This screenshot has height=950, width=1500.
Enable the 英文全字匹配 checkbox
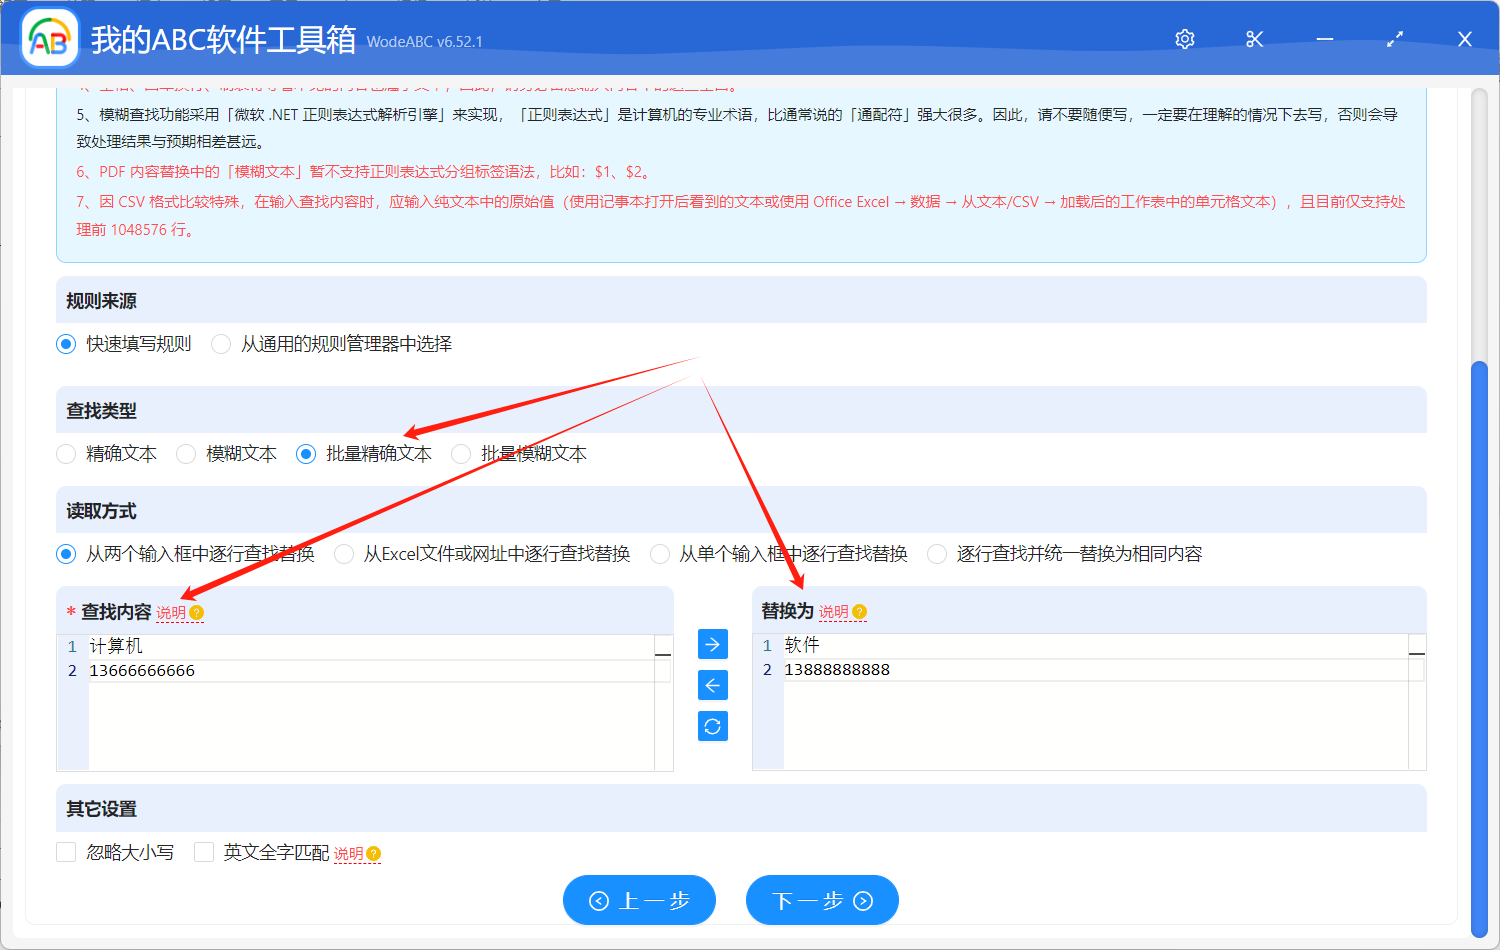coord(204,852)
